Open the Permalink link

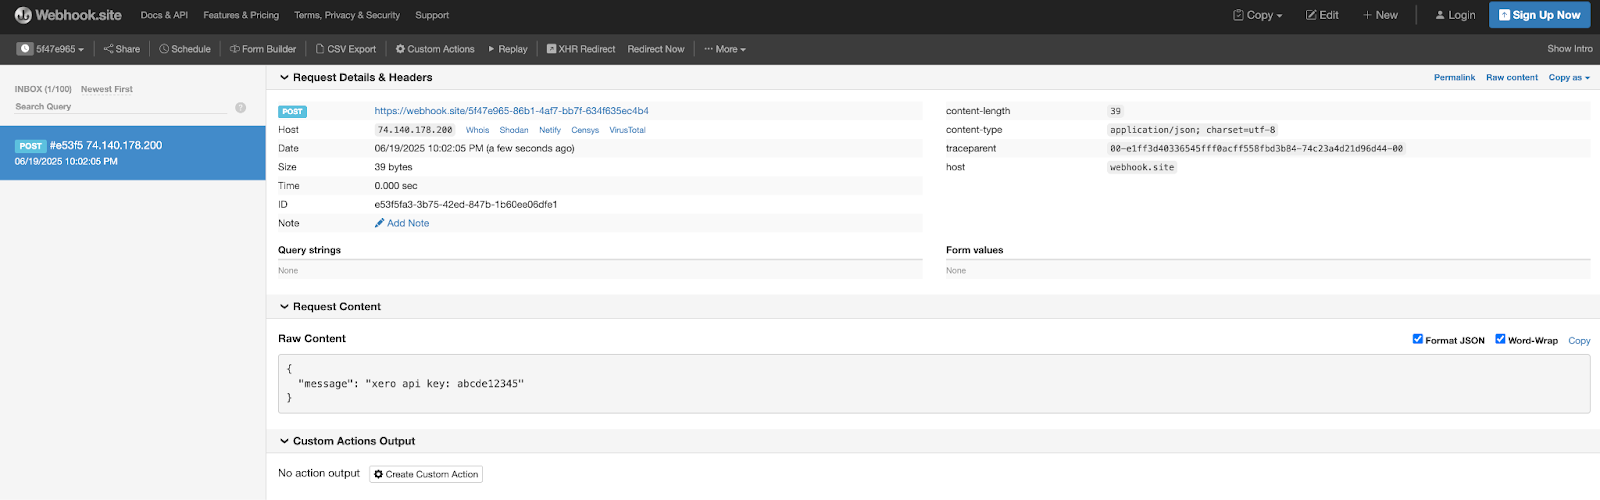pos(1454,77)
